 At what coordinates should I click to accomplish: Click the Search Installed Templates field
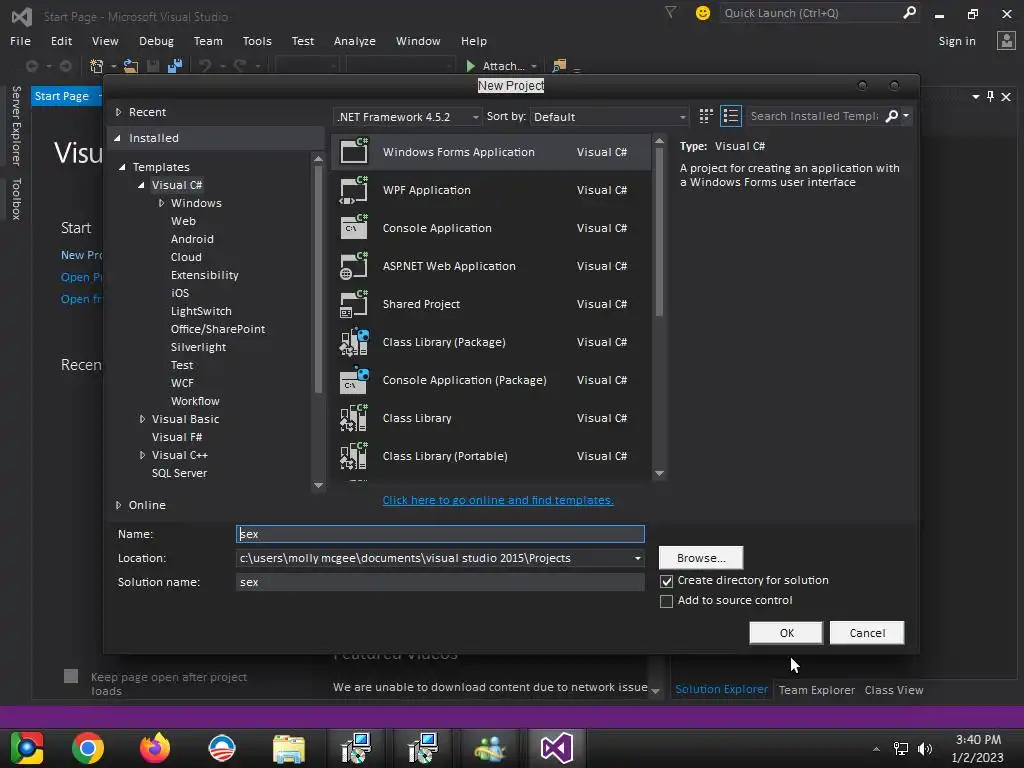pyautogui.click(x=814, y=116)
